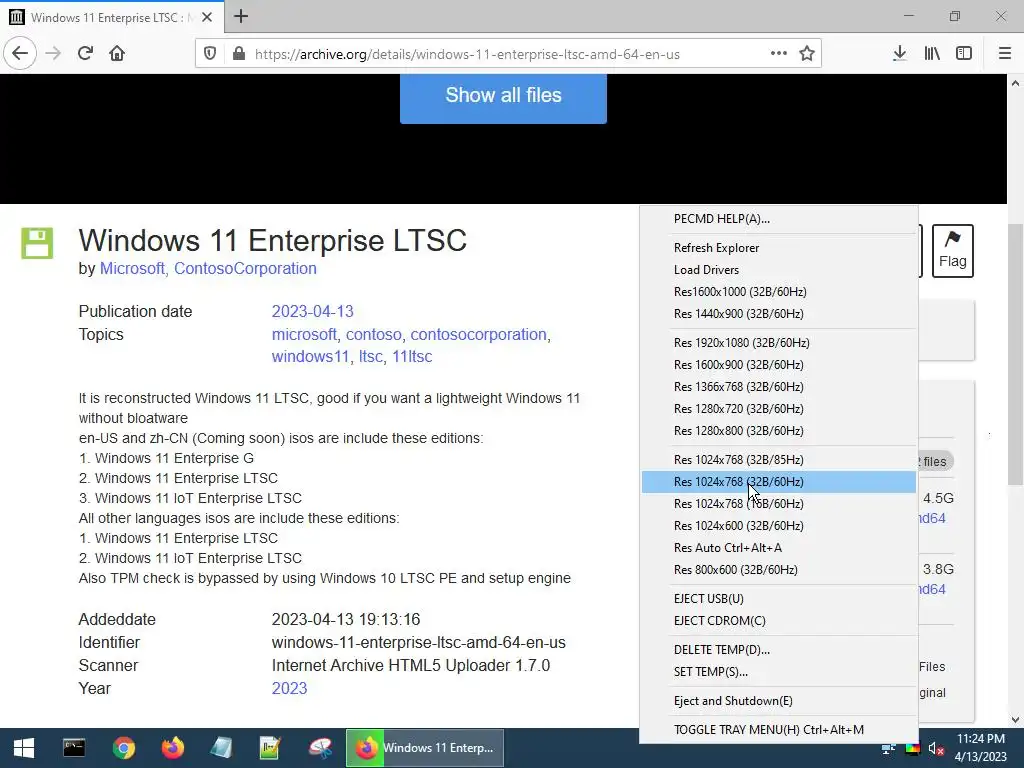
Task: Choose SET TEMP(S)... menu entry
Action: click(x=778, y=671)
